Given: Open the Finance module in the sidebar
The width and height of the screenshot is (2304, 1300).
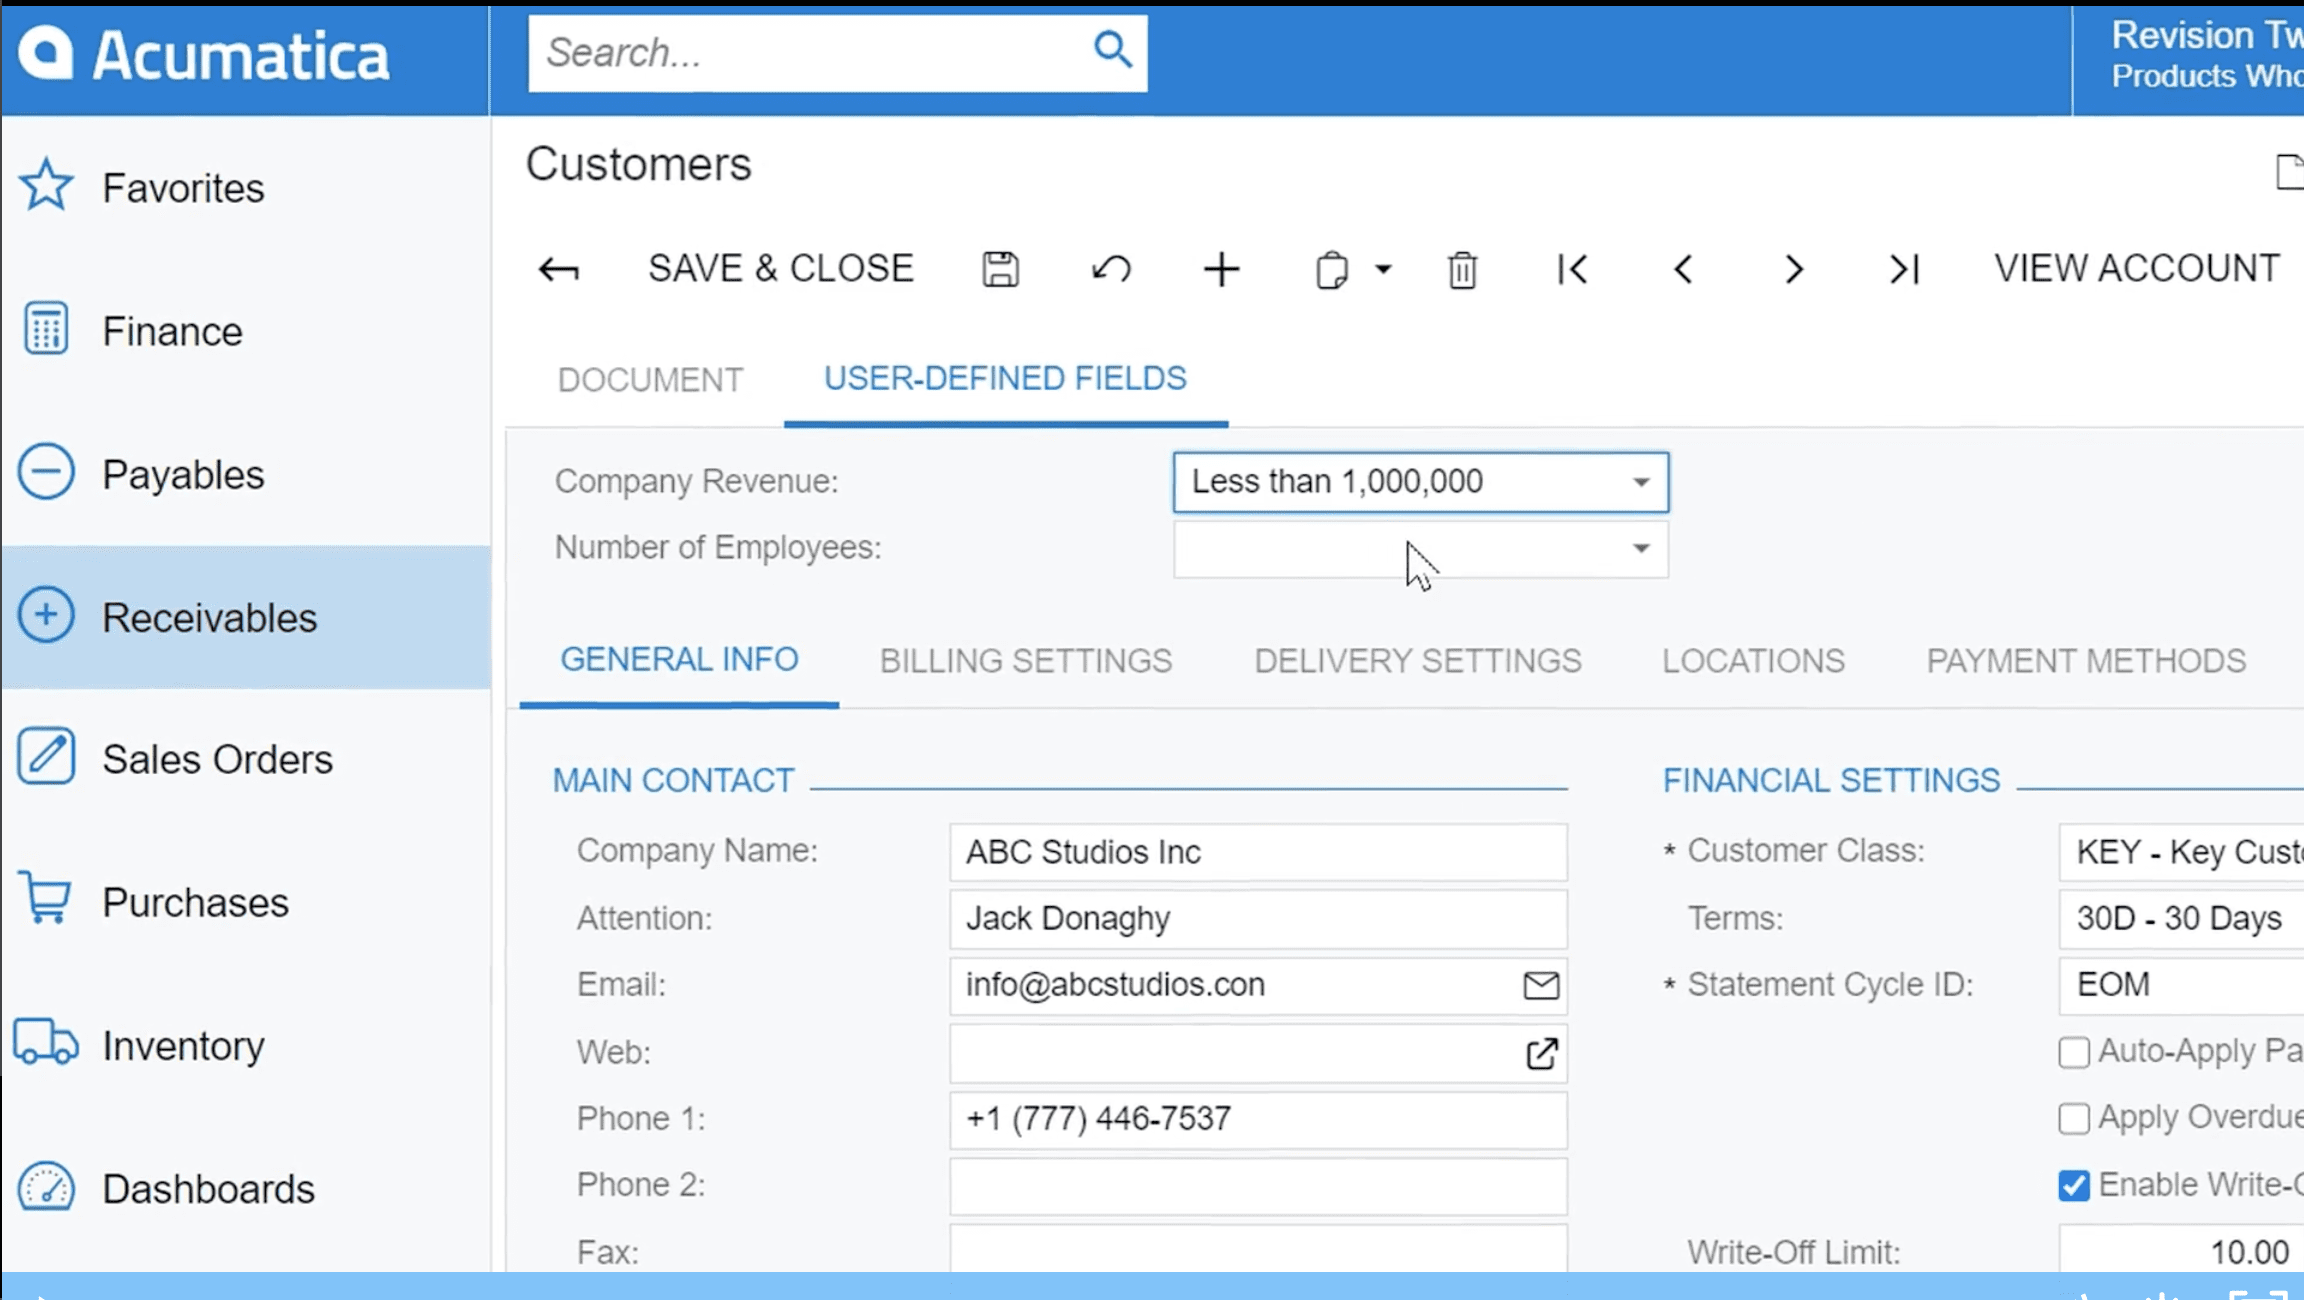Looking at the screenshot, I should (x=173, y=330).
